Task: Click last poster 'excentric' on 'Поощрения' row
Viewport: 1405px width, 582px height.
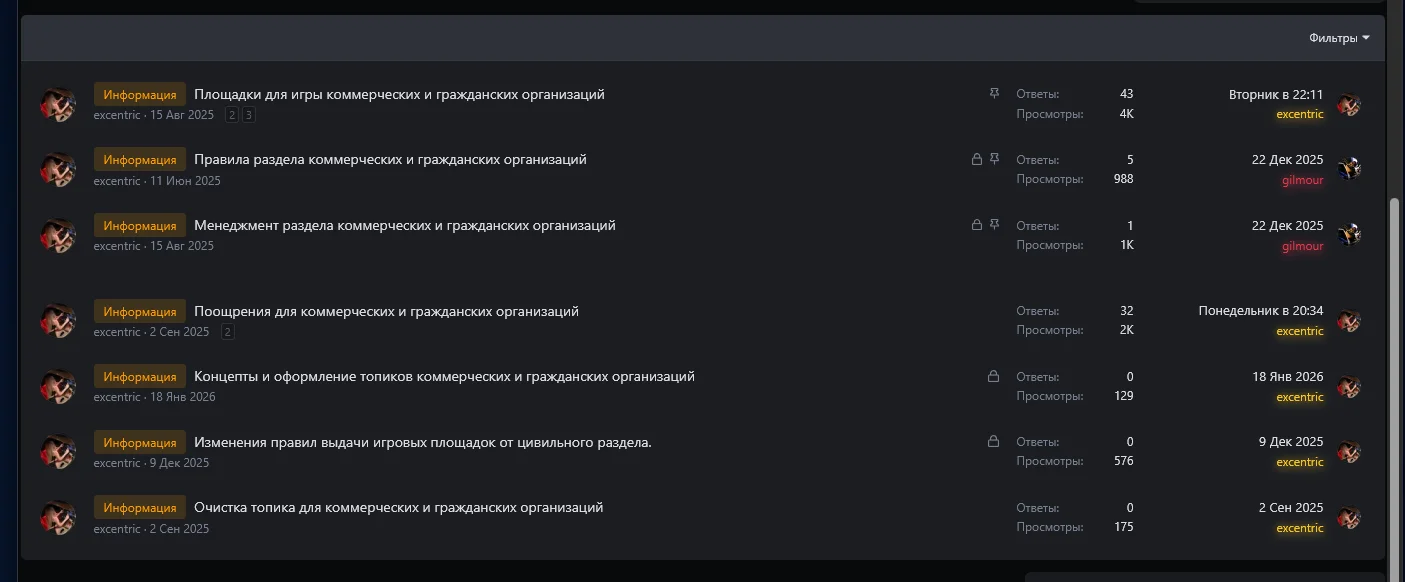Action: click(x=1300, y=331)
